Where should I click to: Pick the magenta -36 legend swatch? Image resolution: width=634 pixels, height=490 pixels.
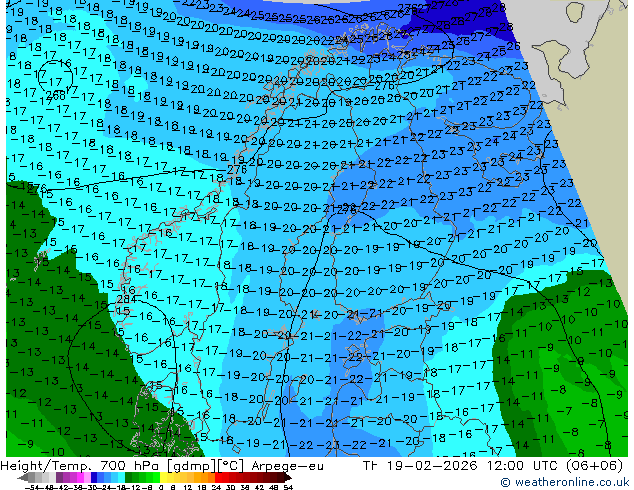coord(80,478)
